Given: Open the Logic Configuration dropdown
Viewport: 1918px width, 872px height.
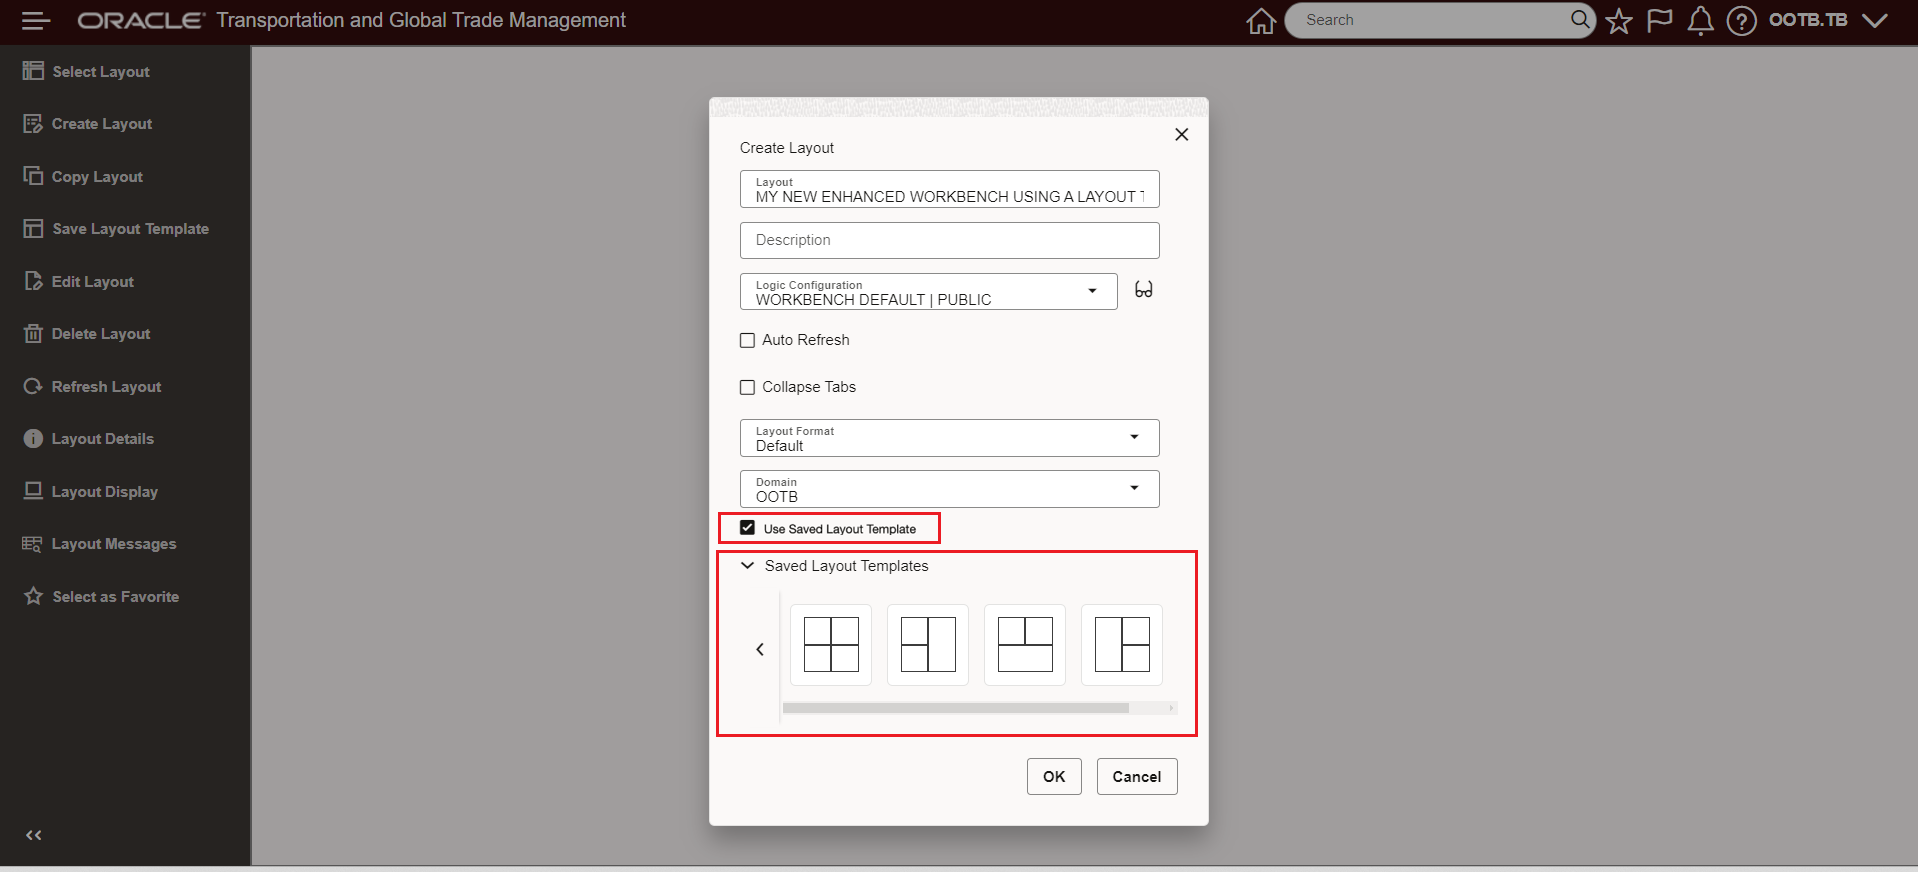Looking at the screenshot, I should (x=929, y=292).
